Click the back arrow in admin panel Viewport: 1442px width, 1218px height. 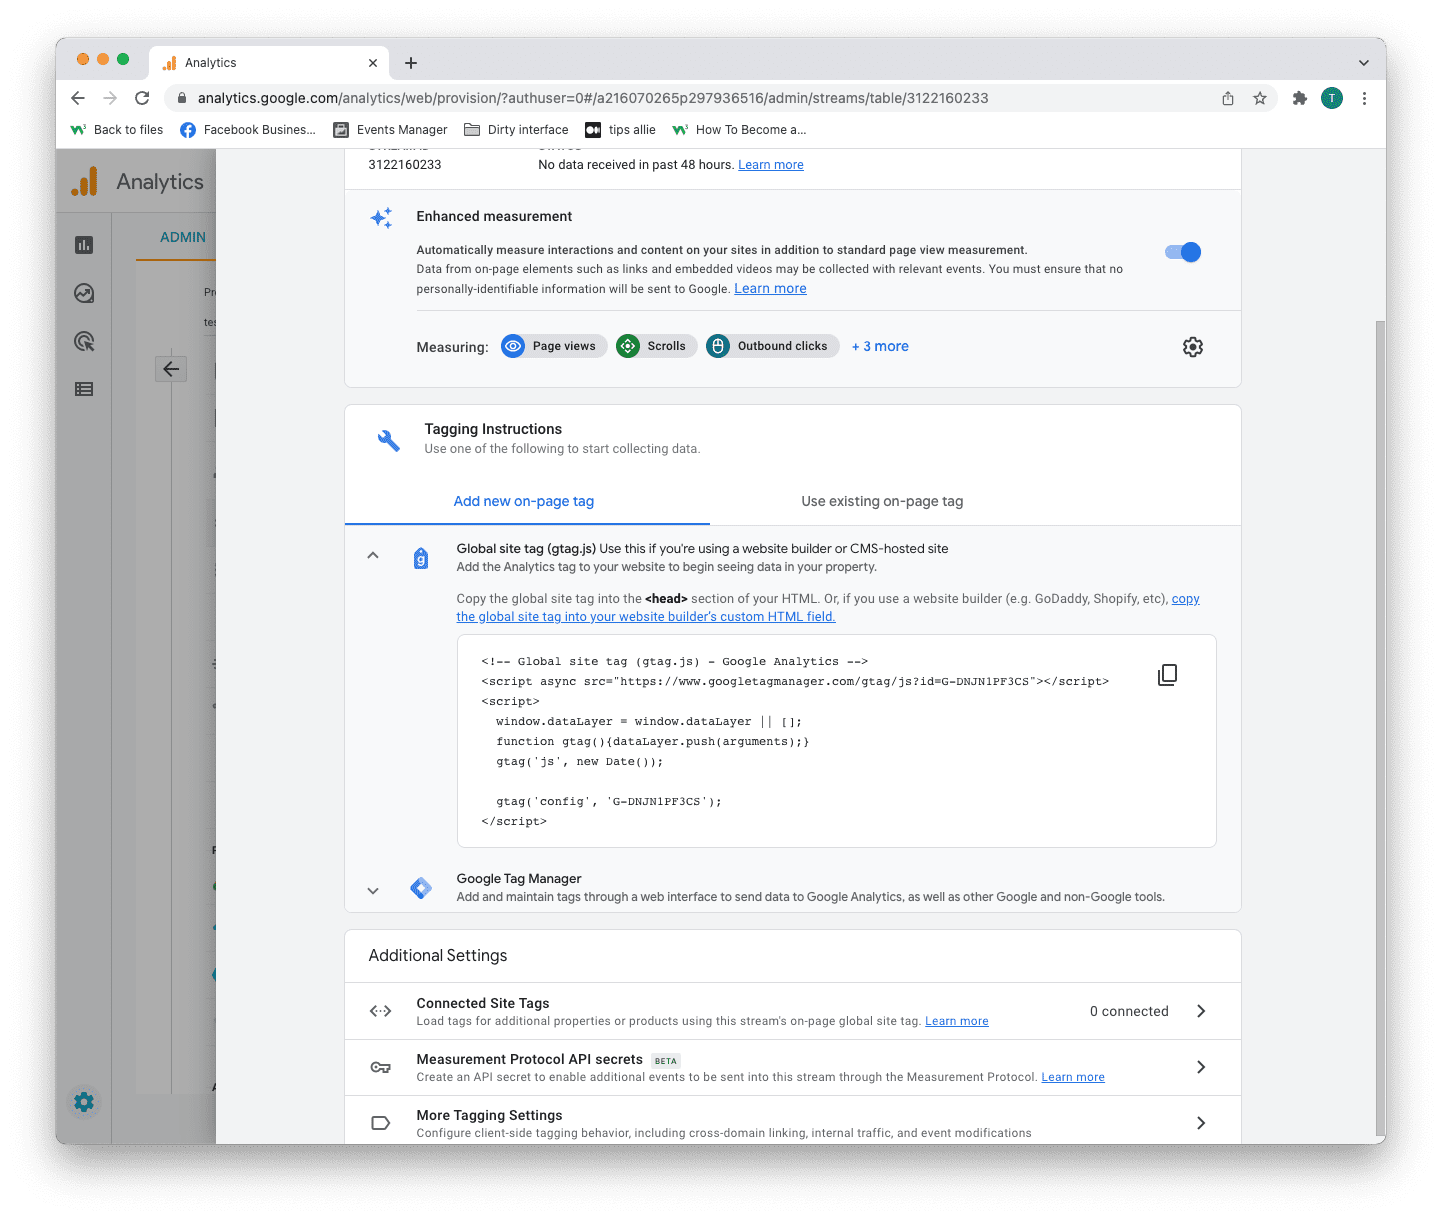(x=171, y=369)
